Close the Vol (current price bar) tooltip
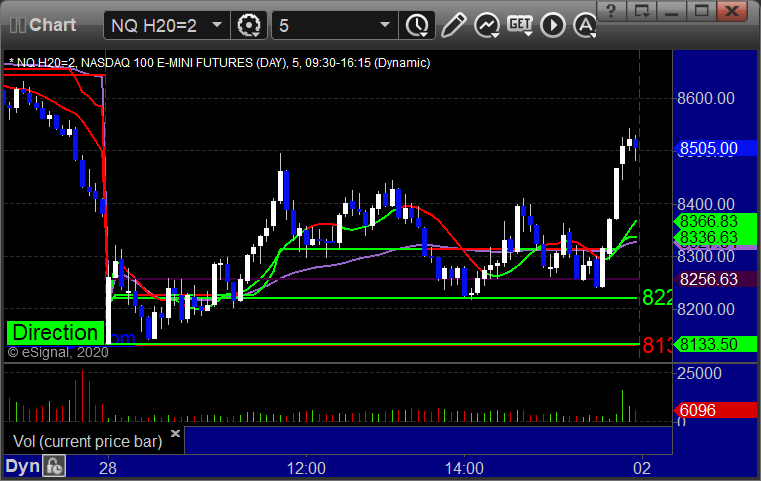This screenshot has height=481, width=761. (x=175, y=434)
